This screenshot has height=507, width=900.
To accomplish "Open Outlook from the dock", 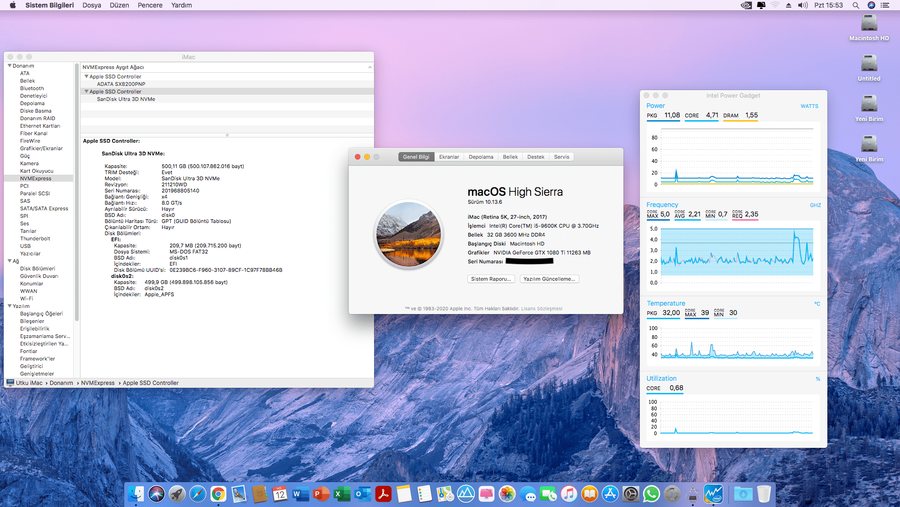I will coord(362,494).
